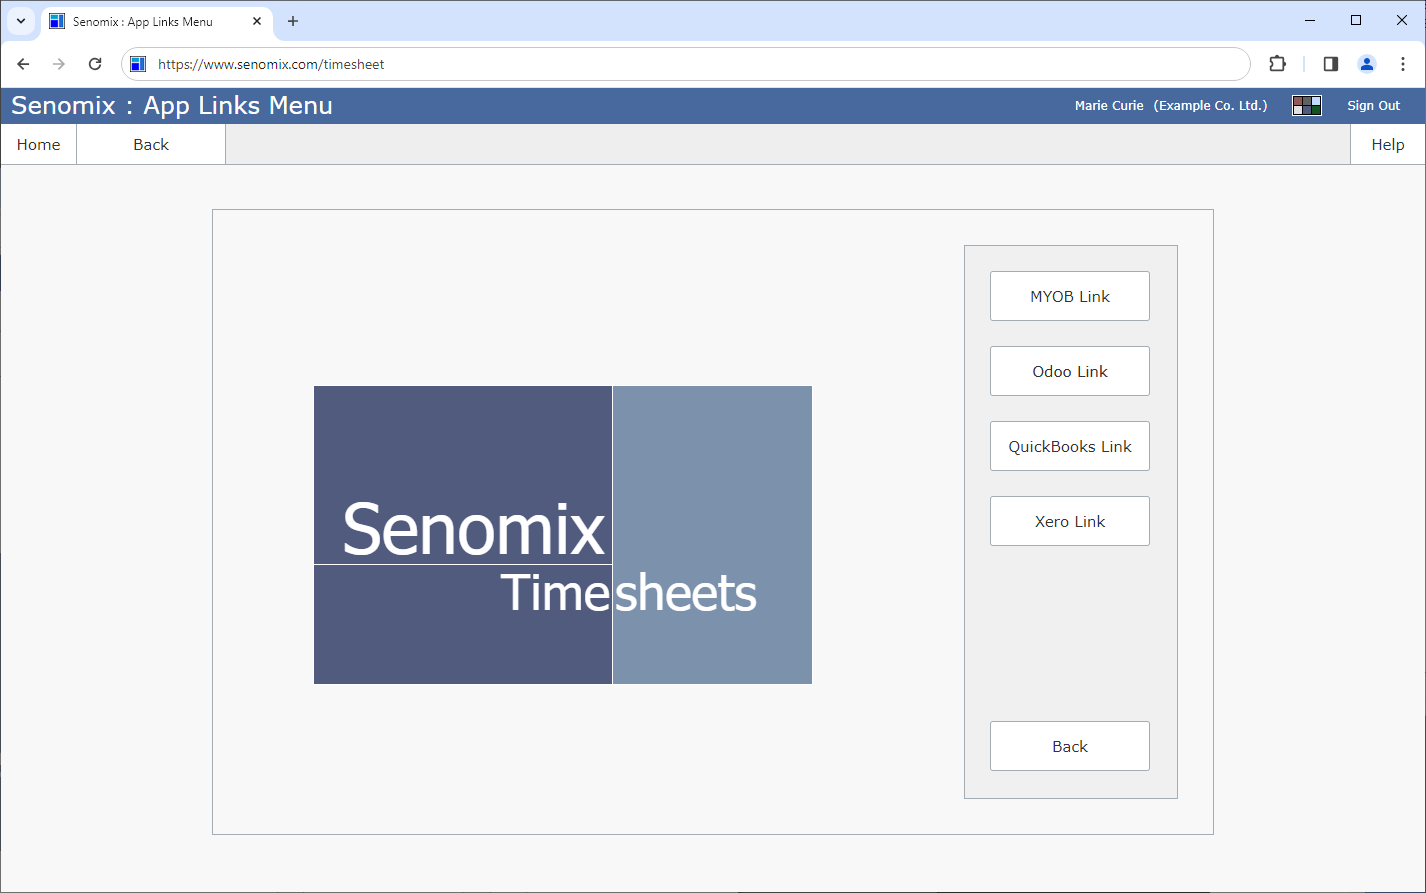Screen dimensions: 1426x893
Task: Click the colour theme grid icon in header
Action: pyautogui.click(x=1307, y=106)
